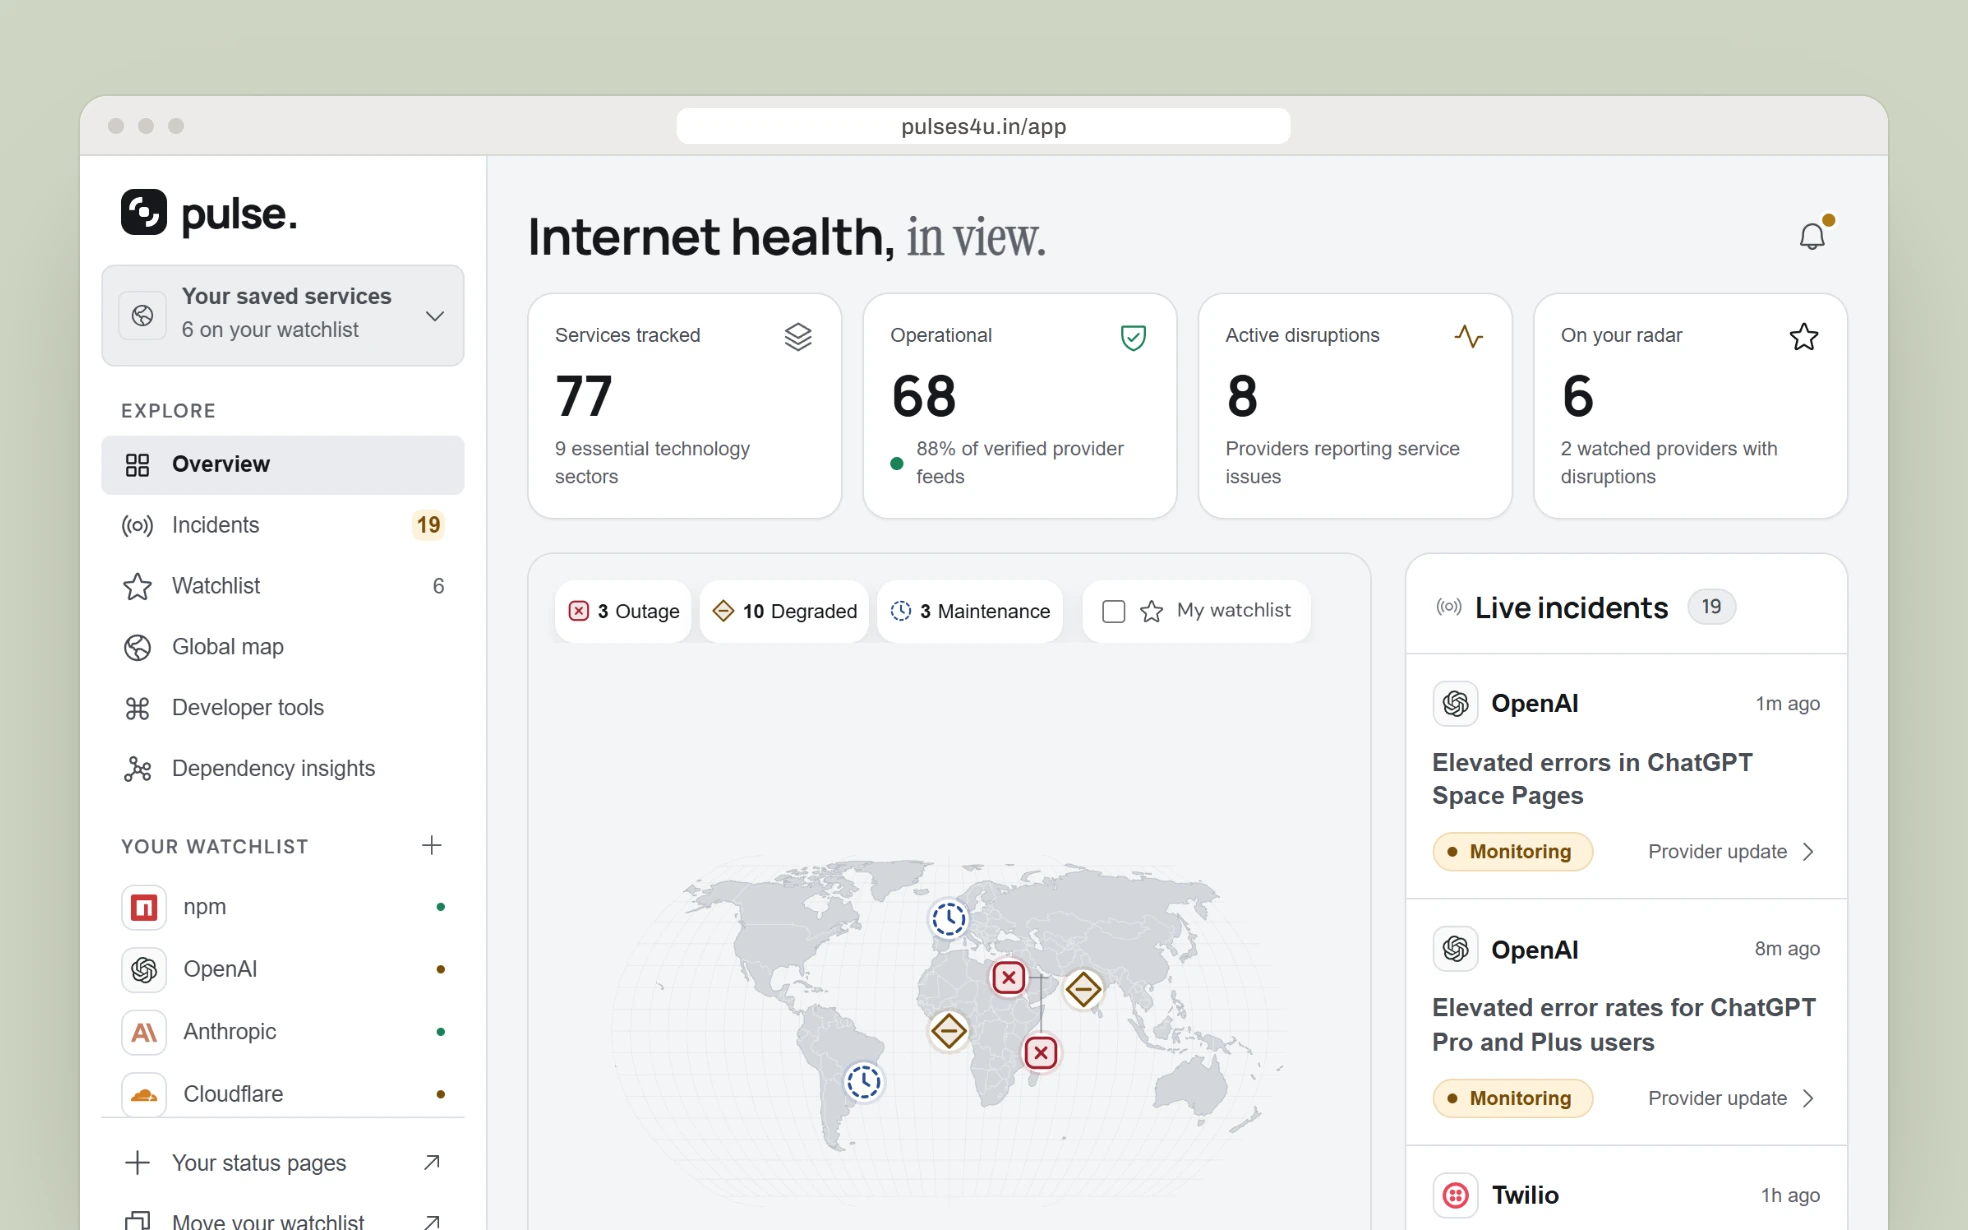Viewport: 1968px width, 1230px height.
Task: Open the Active disruptions 8 card
Action: tap(1355, 406)
